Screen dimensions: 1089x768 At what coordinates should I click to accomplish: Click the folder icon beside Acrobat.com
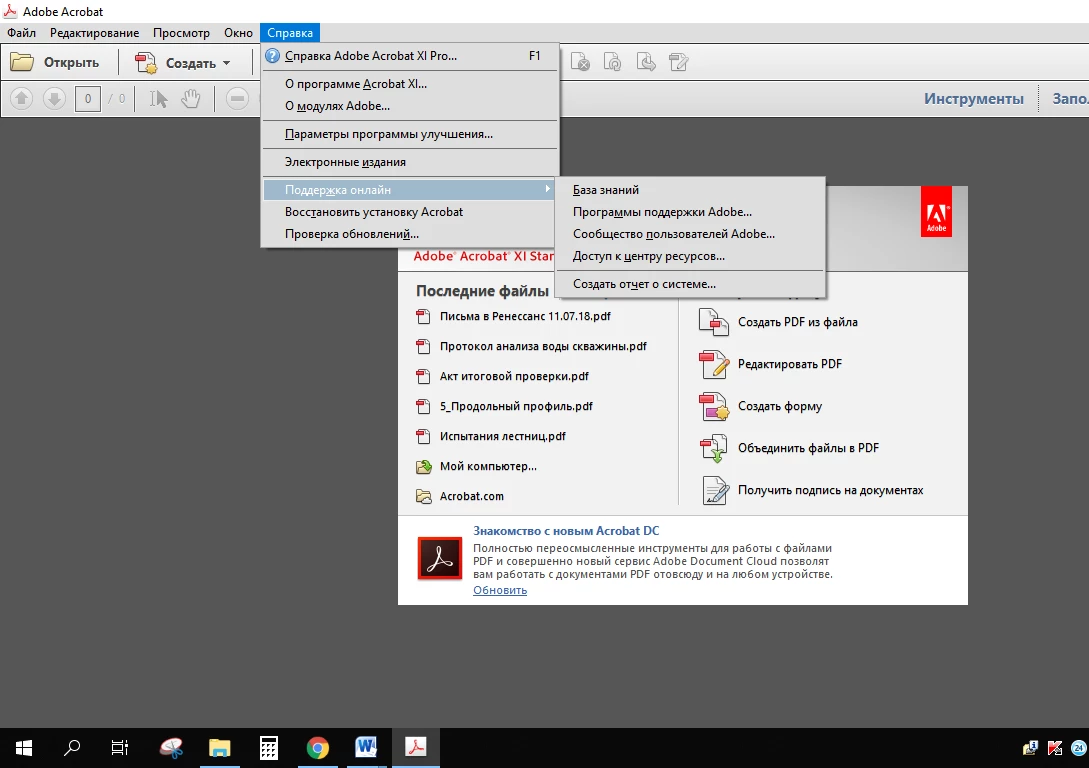click(424, 496)
